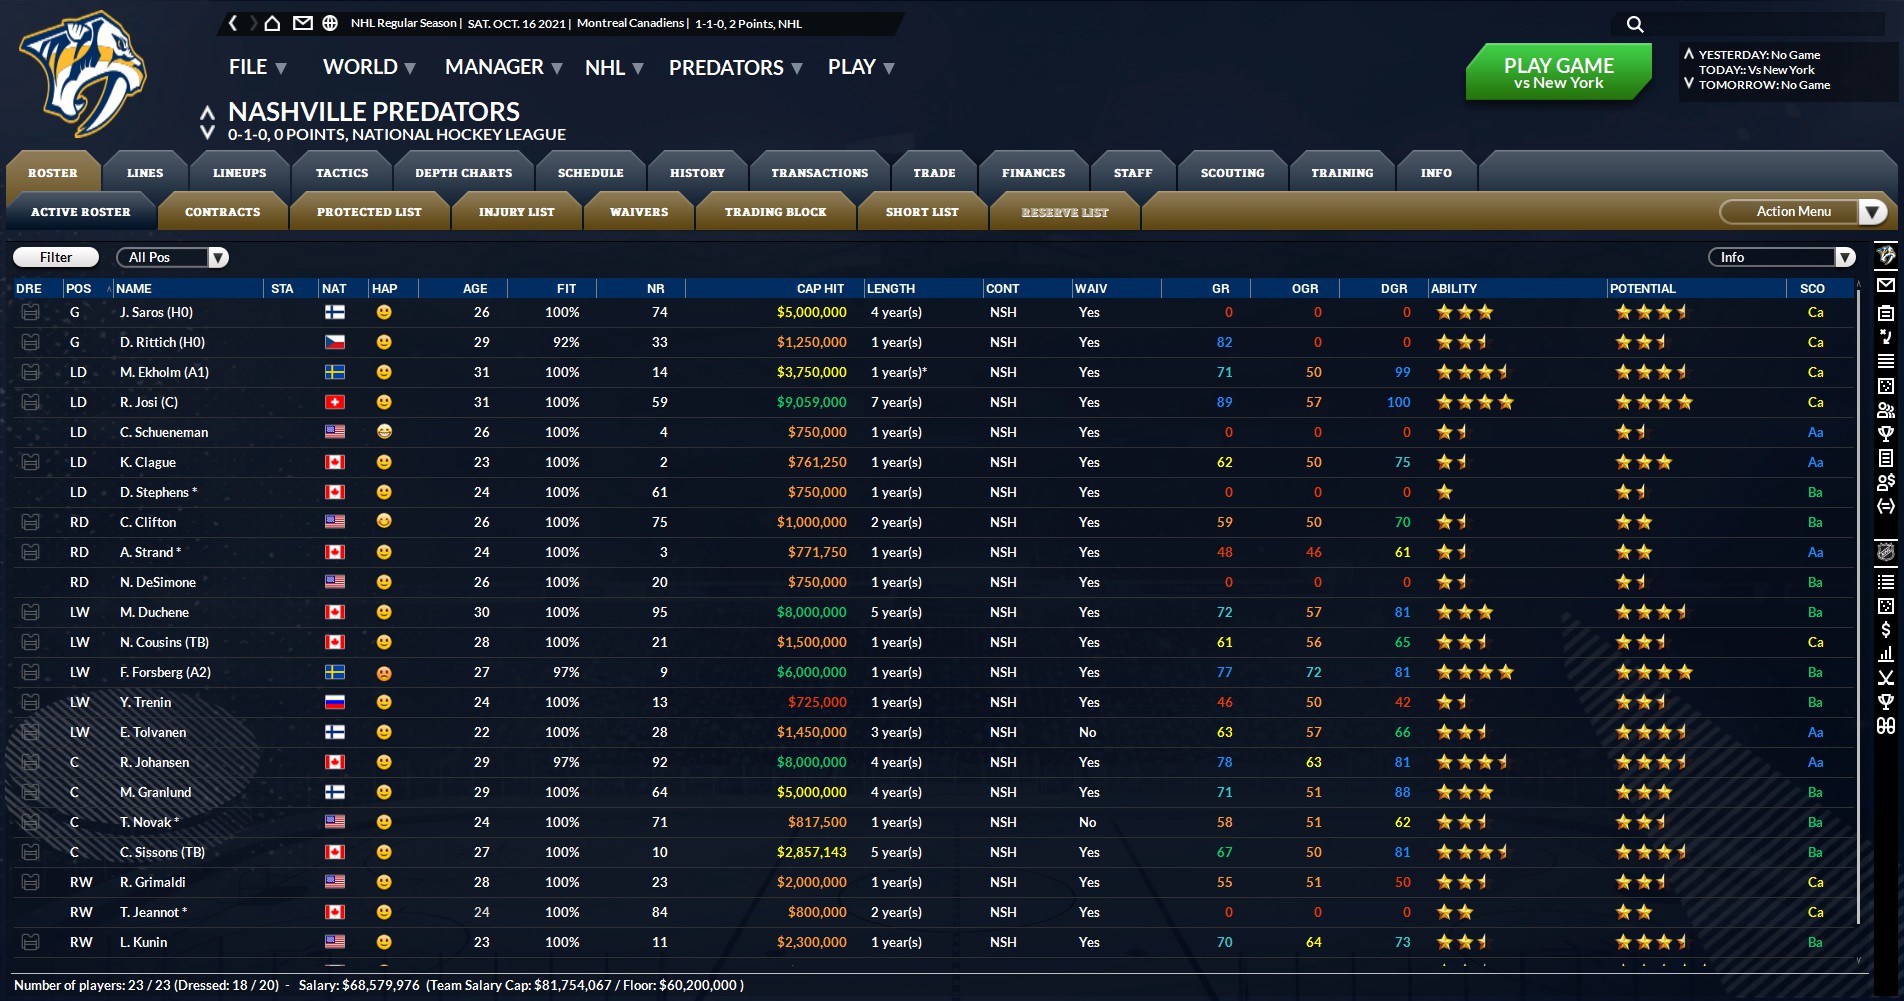Click the home icon in the top bar
1904x1001 pixels.
click(x=272, y=23)
